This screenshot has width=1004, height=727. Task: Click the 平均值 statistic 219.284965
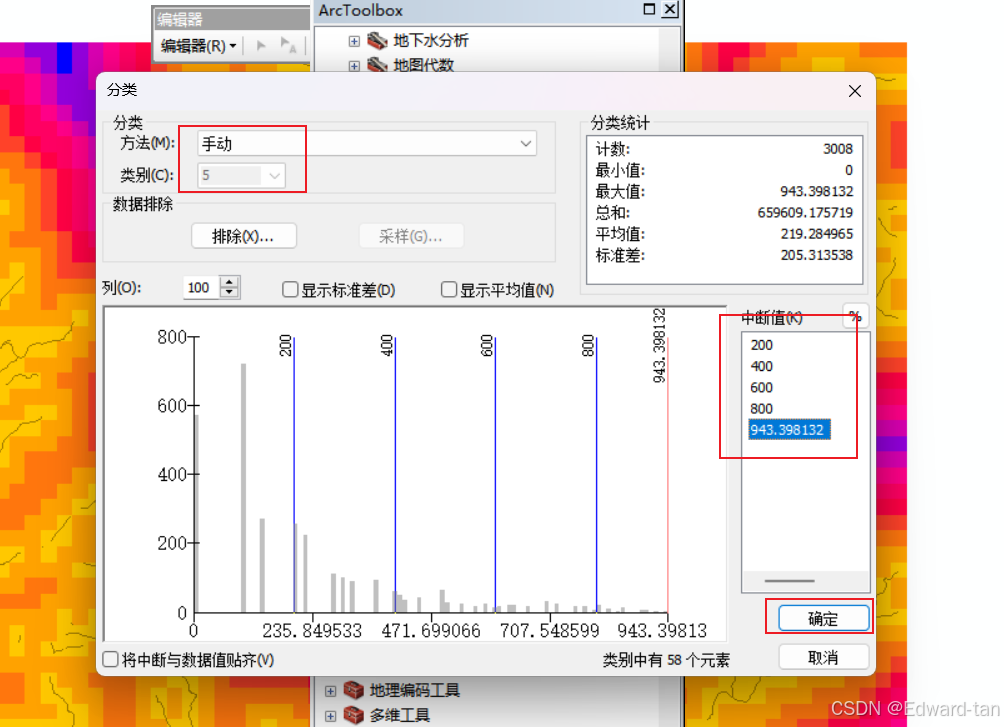coord(816,233)
